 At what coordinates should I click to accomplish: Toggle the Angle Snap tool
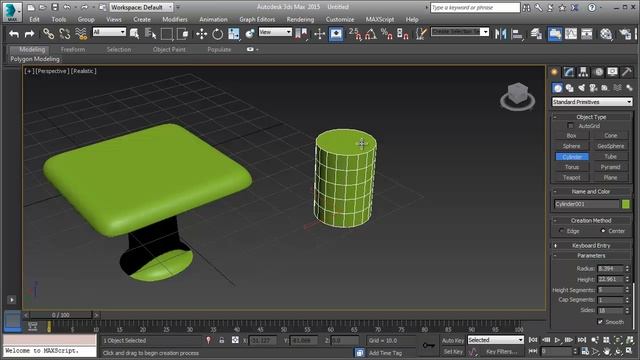pyautogui.click(x=371, y=34)
